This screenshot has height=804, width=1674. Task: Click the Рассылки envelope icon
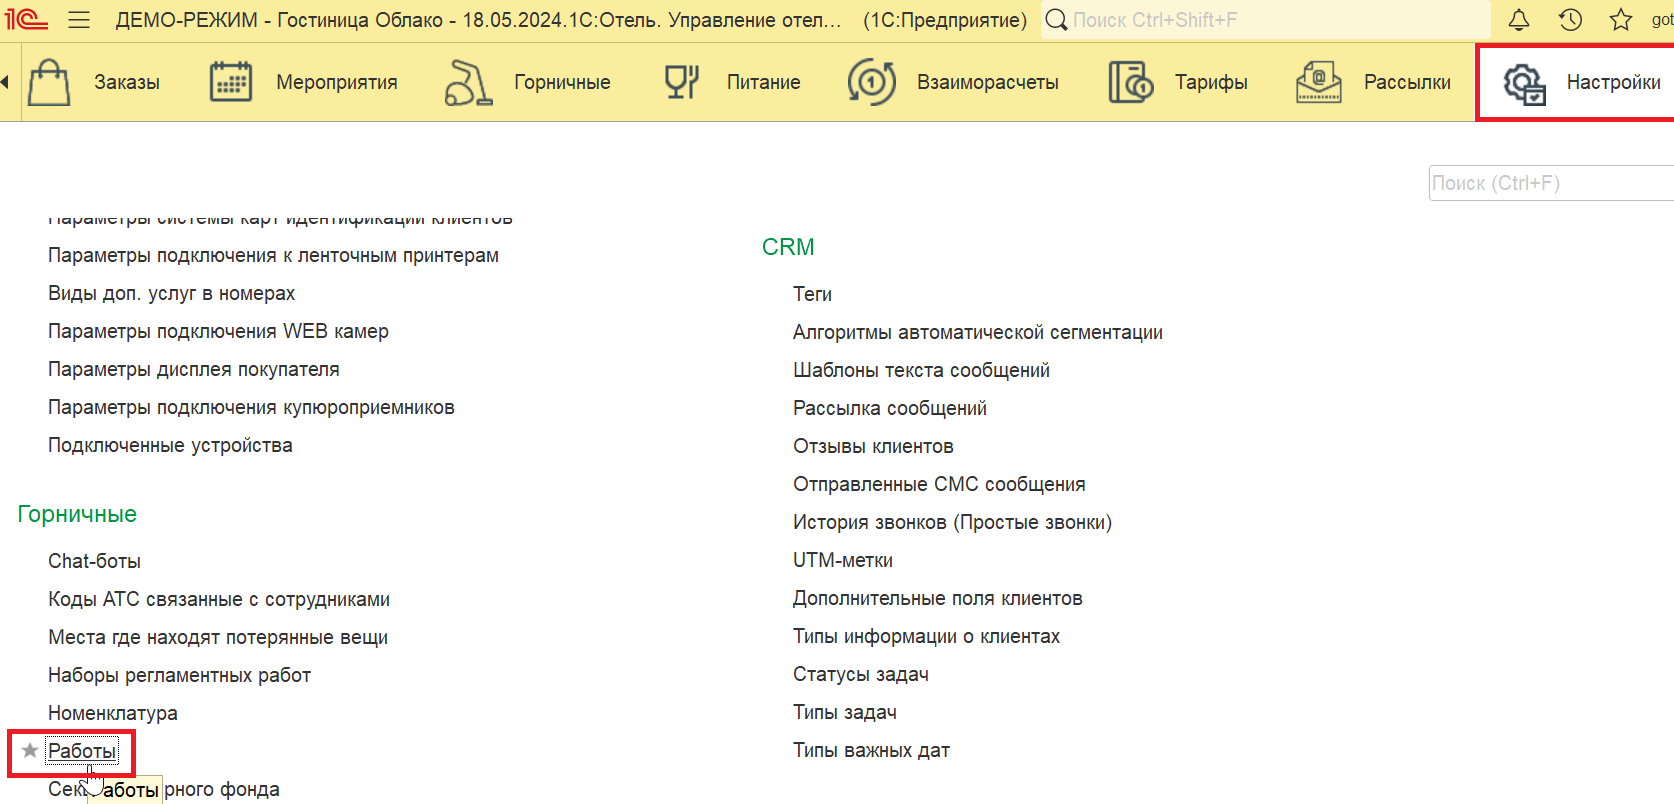(x=1319, y=82)
